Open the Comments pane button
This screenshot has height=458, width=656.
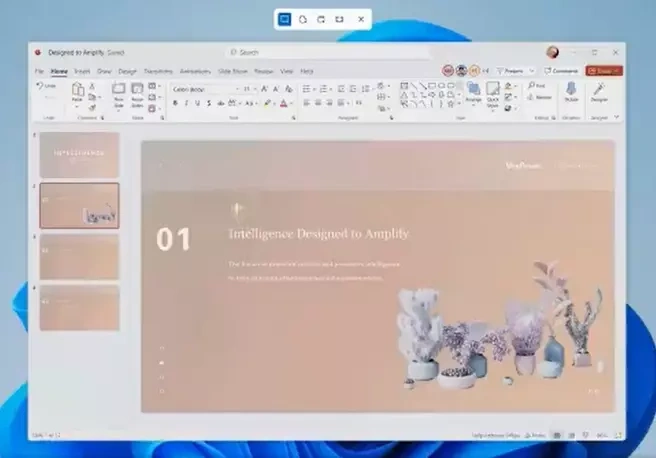click(x=561, y=71)
